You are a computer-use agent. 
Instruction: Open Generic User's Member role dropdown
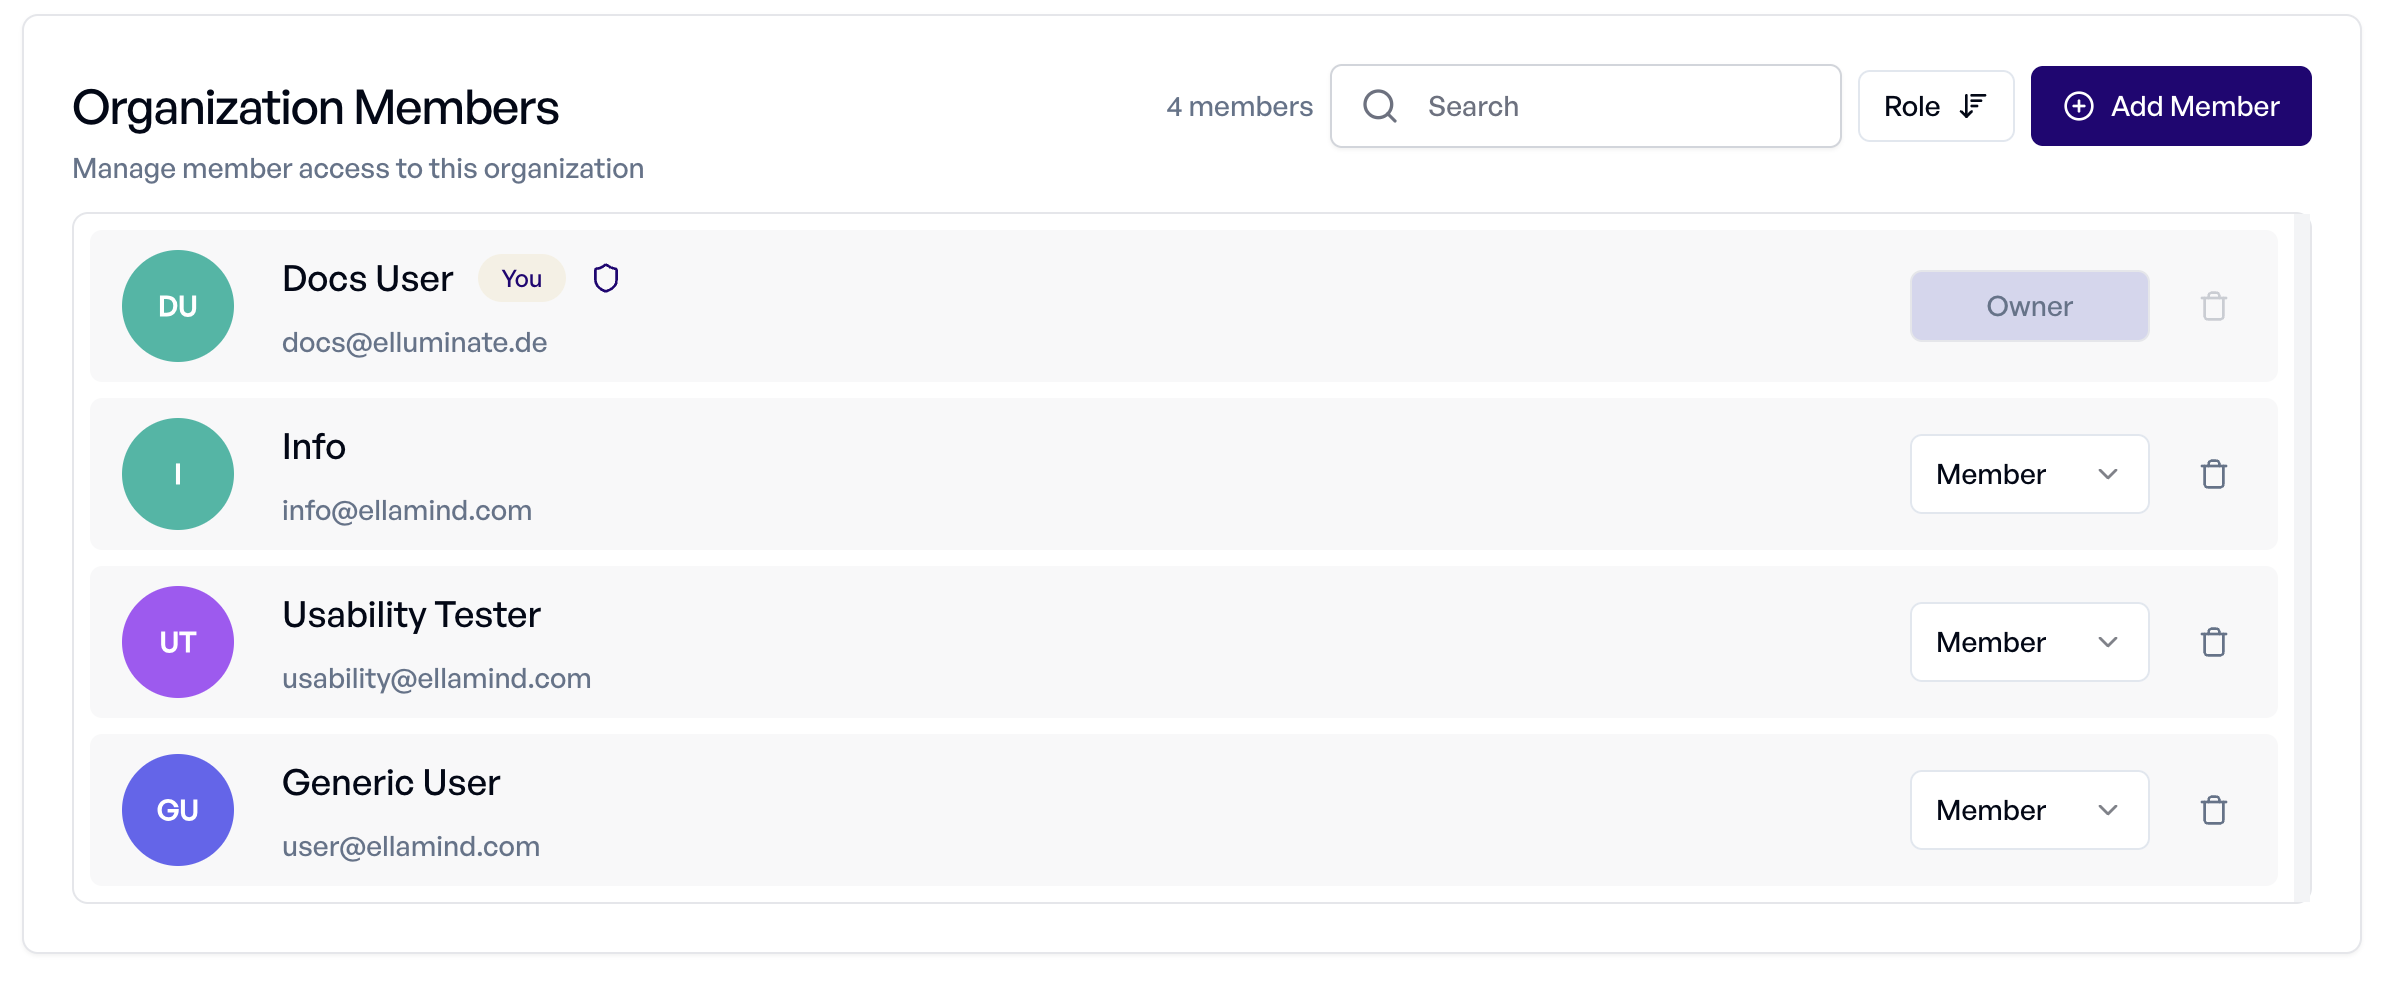(x=2029, y=810)
